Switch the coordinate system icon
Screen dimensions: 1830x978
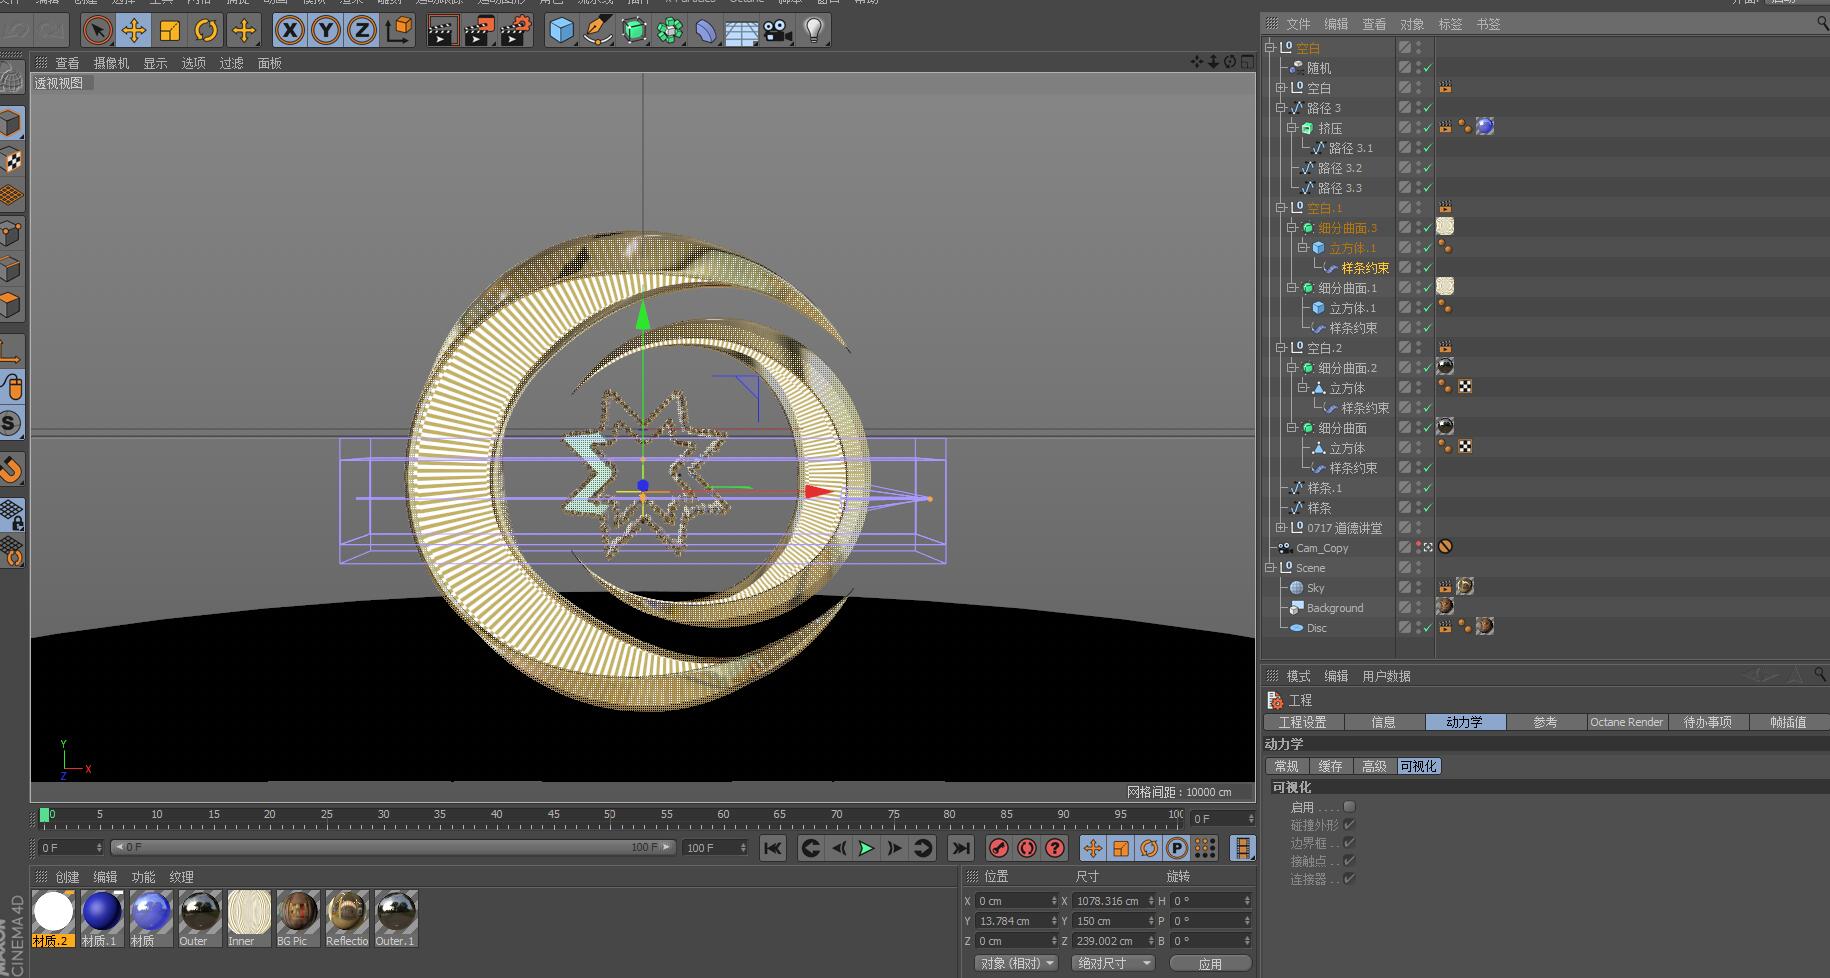[398, 31]
